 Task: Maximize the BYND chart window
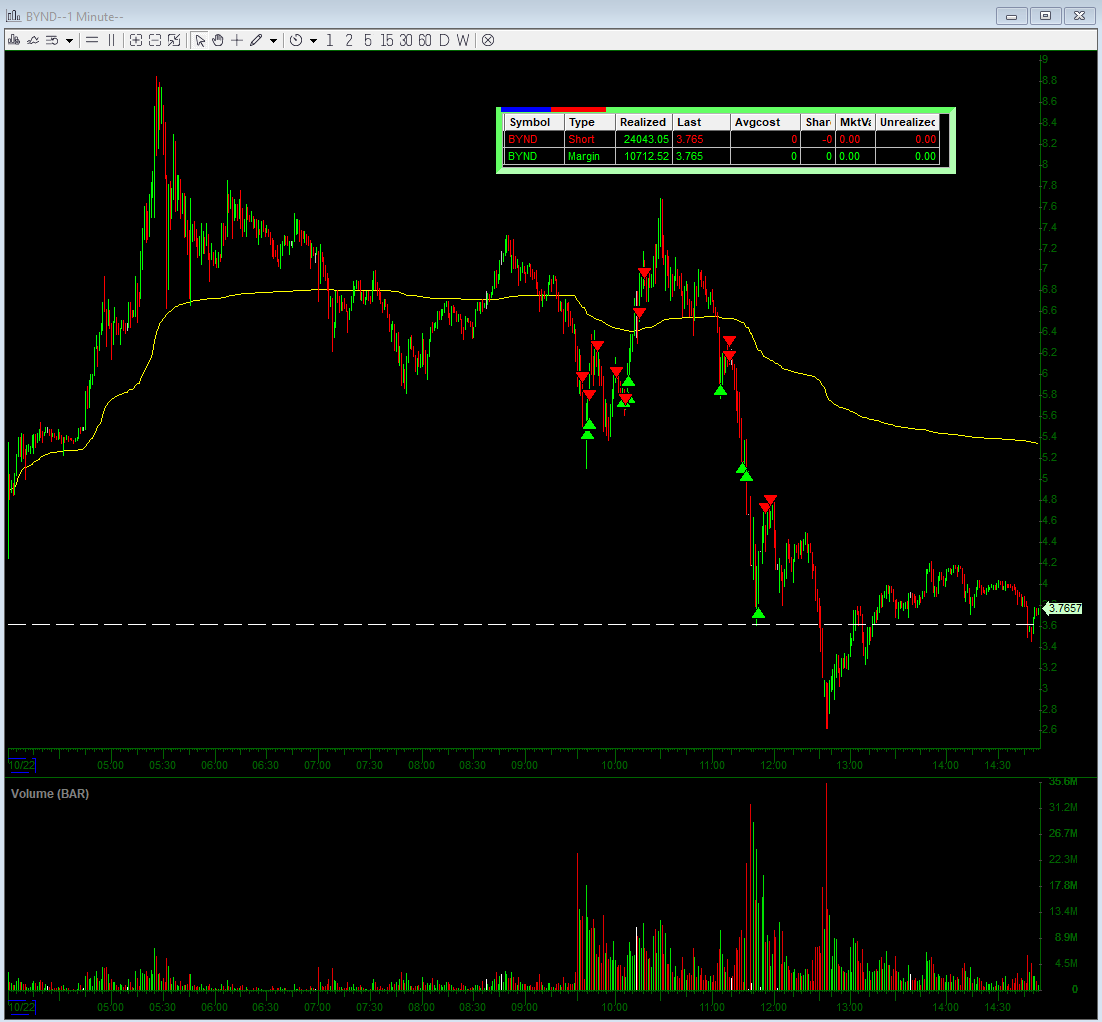point(1046,15)
